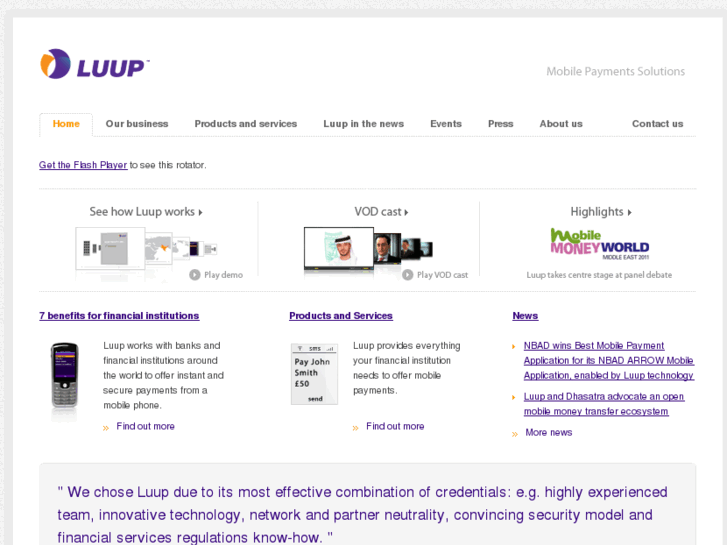Click the Mobile Money World logo
The image size is (727, 545).
pos(599,244)
